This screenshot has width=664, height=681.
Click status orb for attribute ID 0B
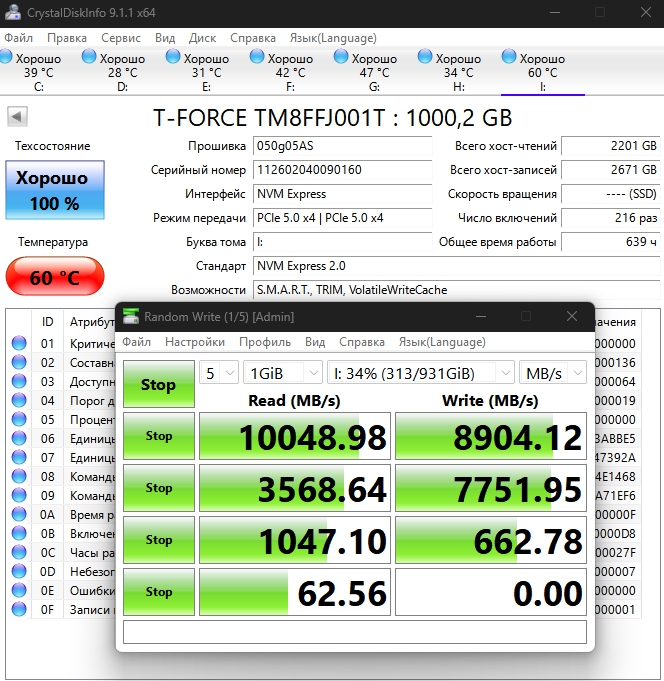tap(19, 533)
